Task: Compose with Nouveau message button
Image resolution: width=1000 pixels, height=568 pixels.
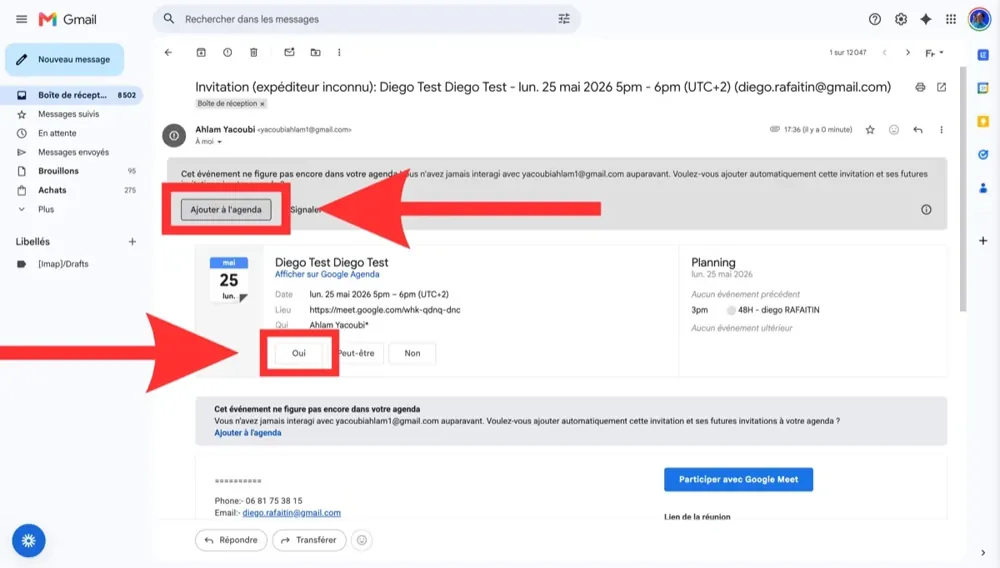Action: (64, 59)
